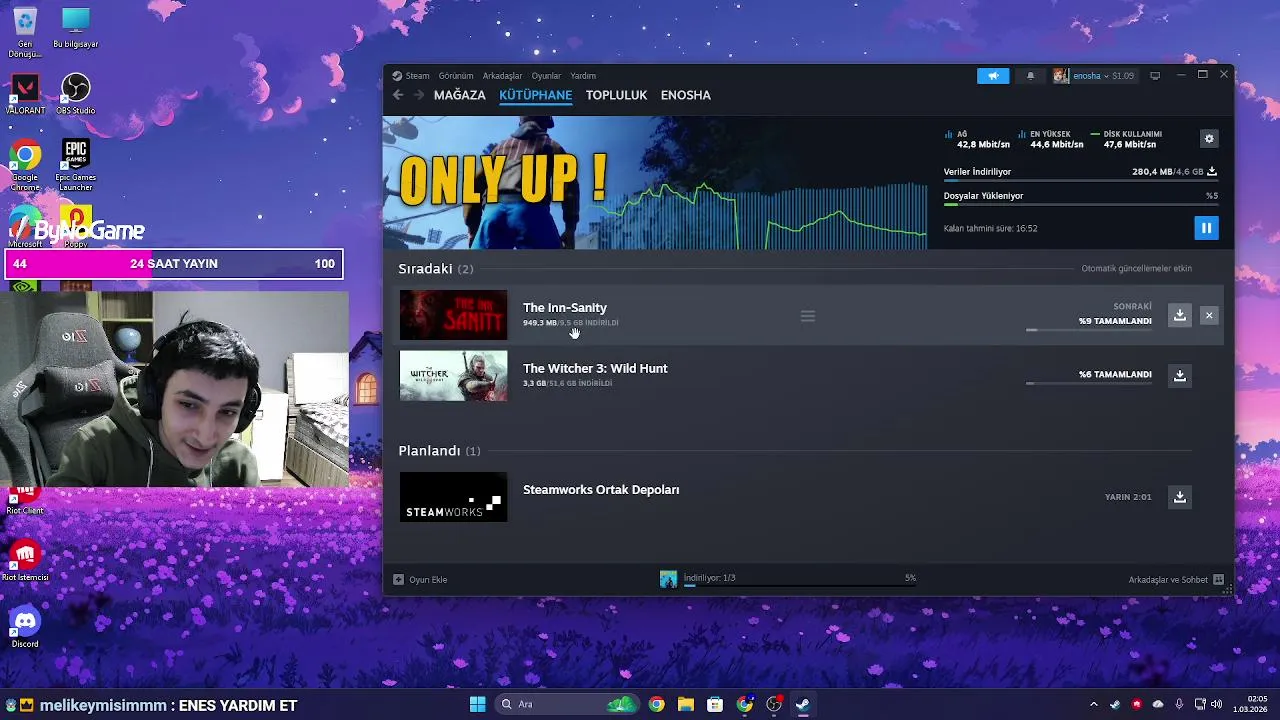Open the Görünüm menu
The width and height of the screenshot is (1280, 720).
tap(456, 76)
